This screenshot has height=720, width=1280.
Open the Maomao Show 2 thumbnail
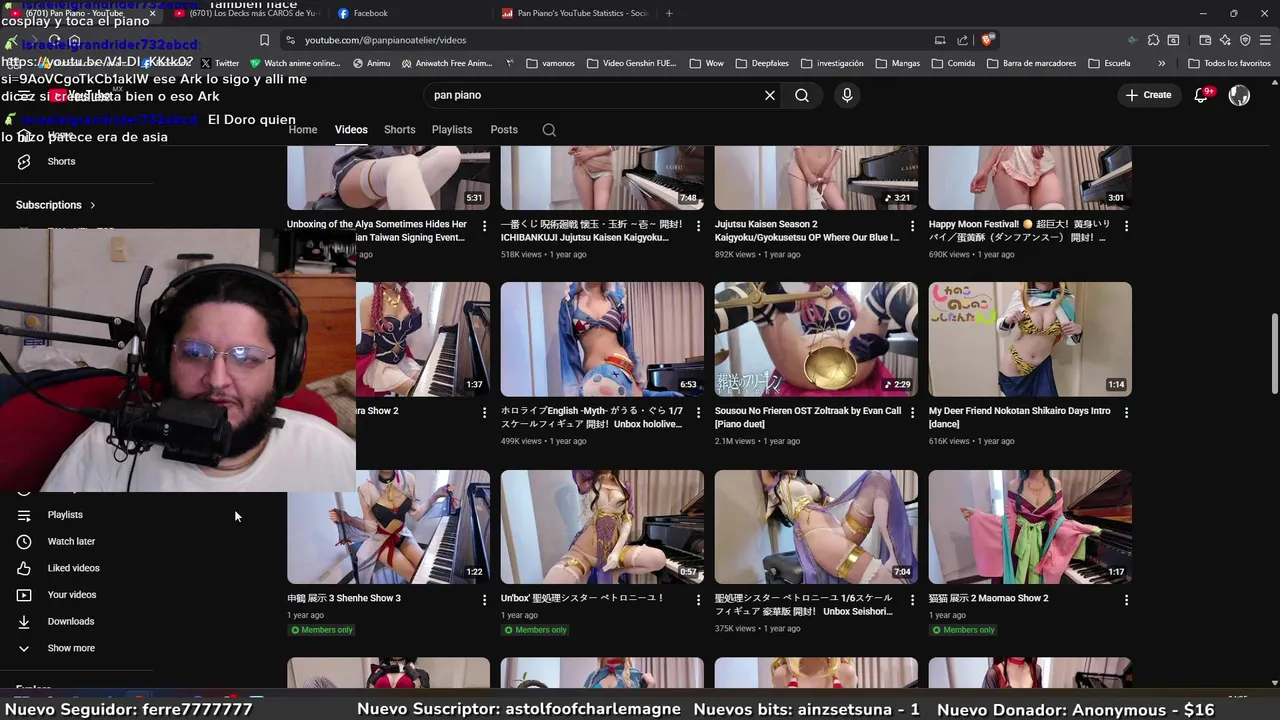(x=1030, y=527)
